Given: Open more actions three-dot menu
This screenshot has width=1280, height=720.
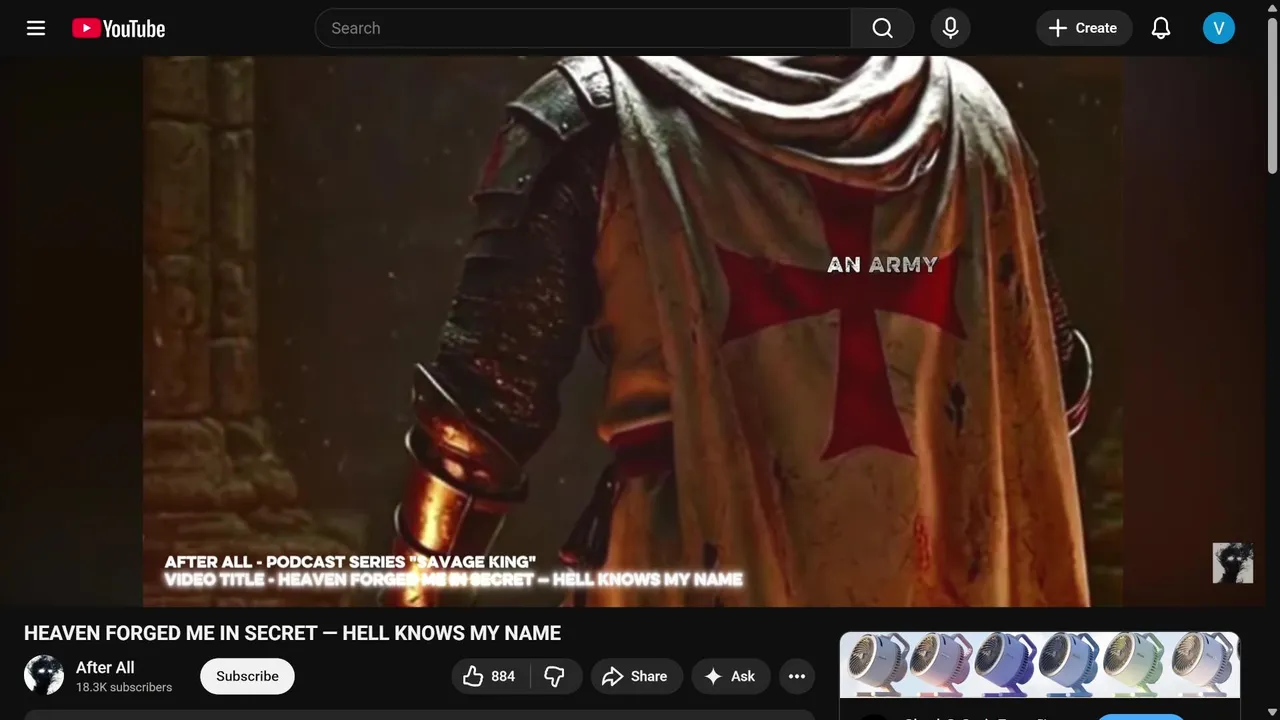Looking at the screenshot, I should coord(797,676).
